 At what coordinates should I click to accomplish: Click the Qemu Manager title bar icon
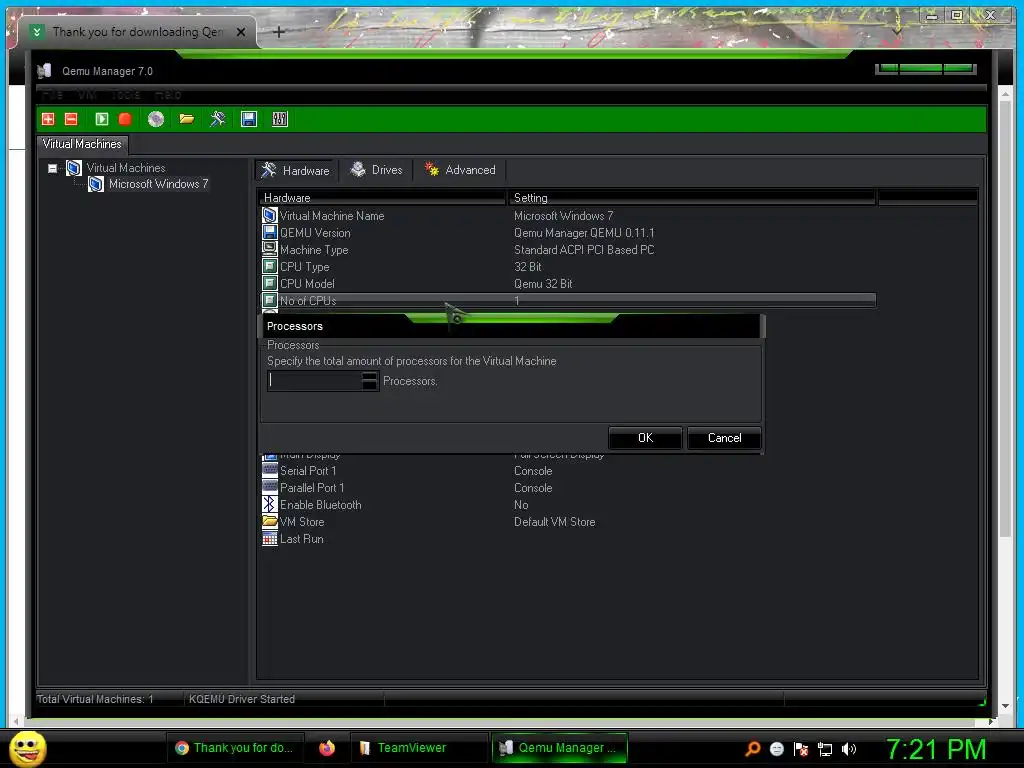(44, 71)
